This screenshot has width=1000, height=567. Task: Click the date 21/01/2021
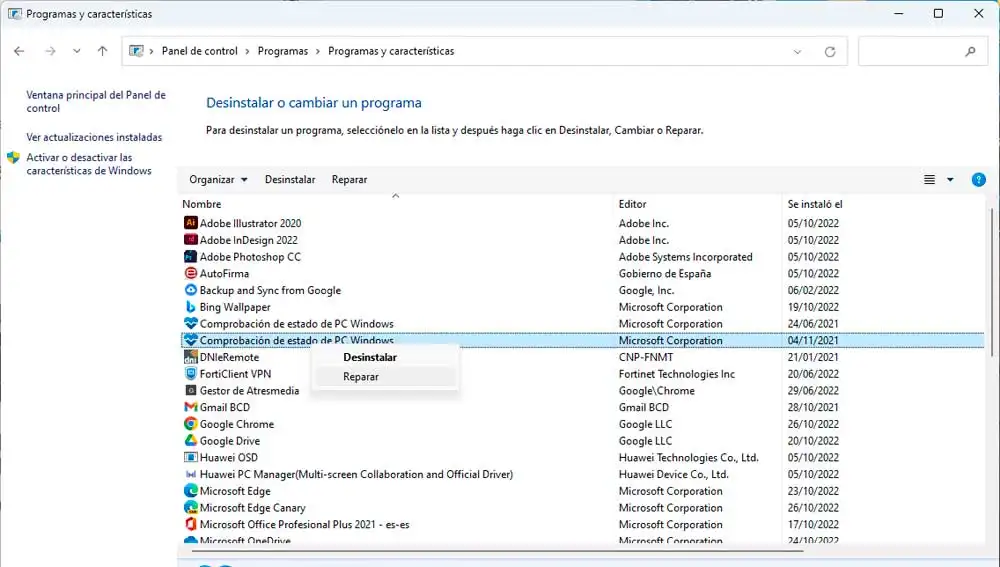pos(813,357)
